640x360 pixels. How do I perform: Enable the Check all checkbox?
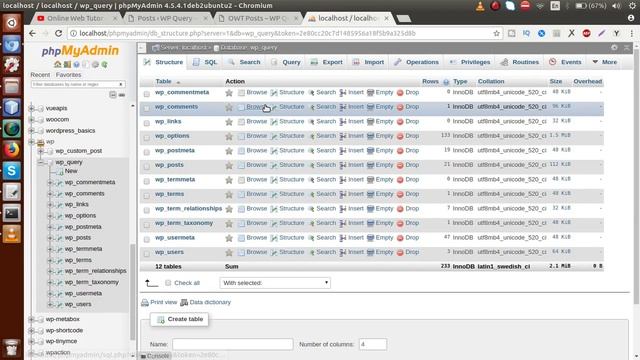tap(168, 283)
